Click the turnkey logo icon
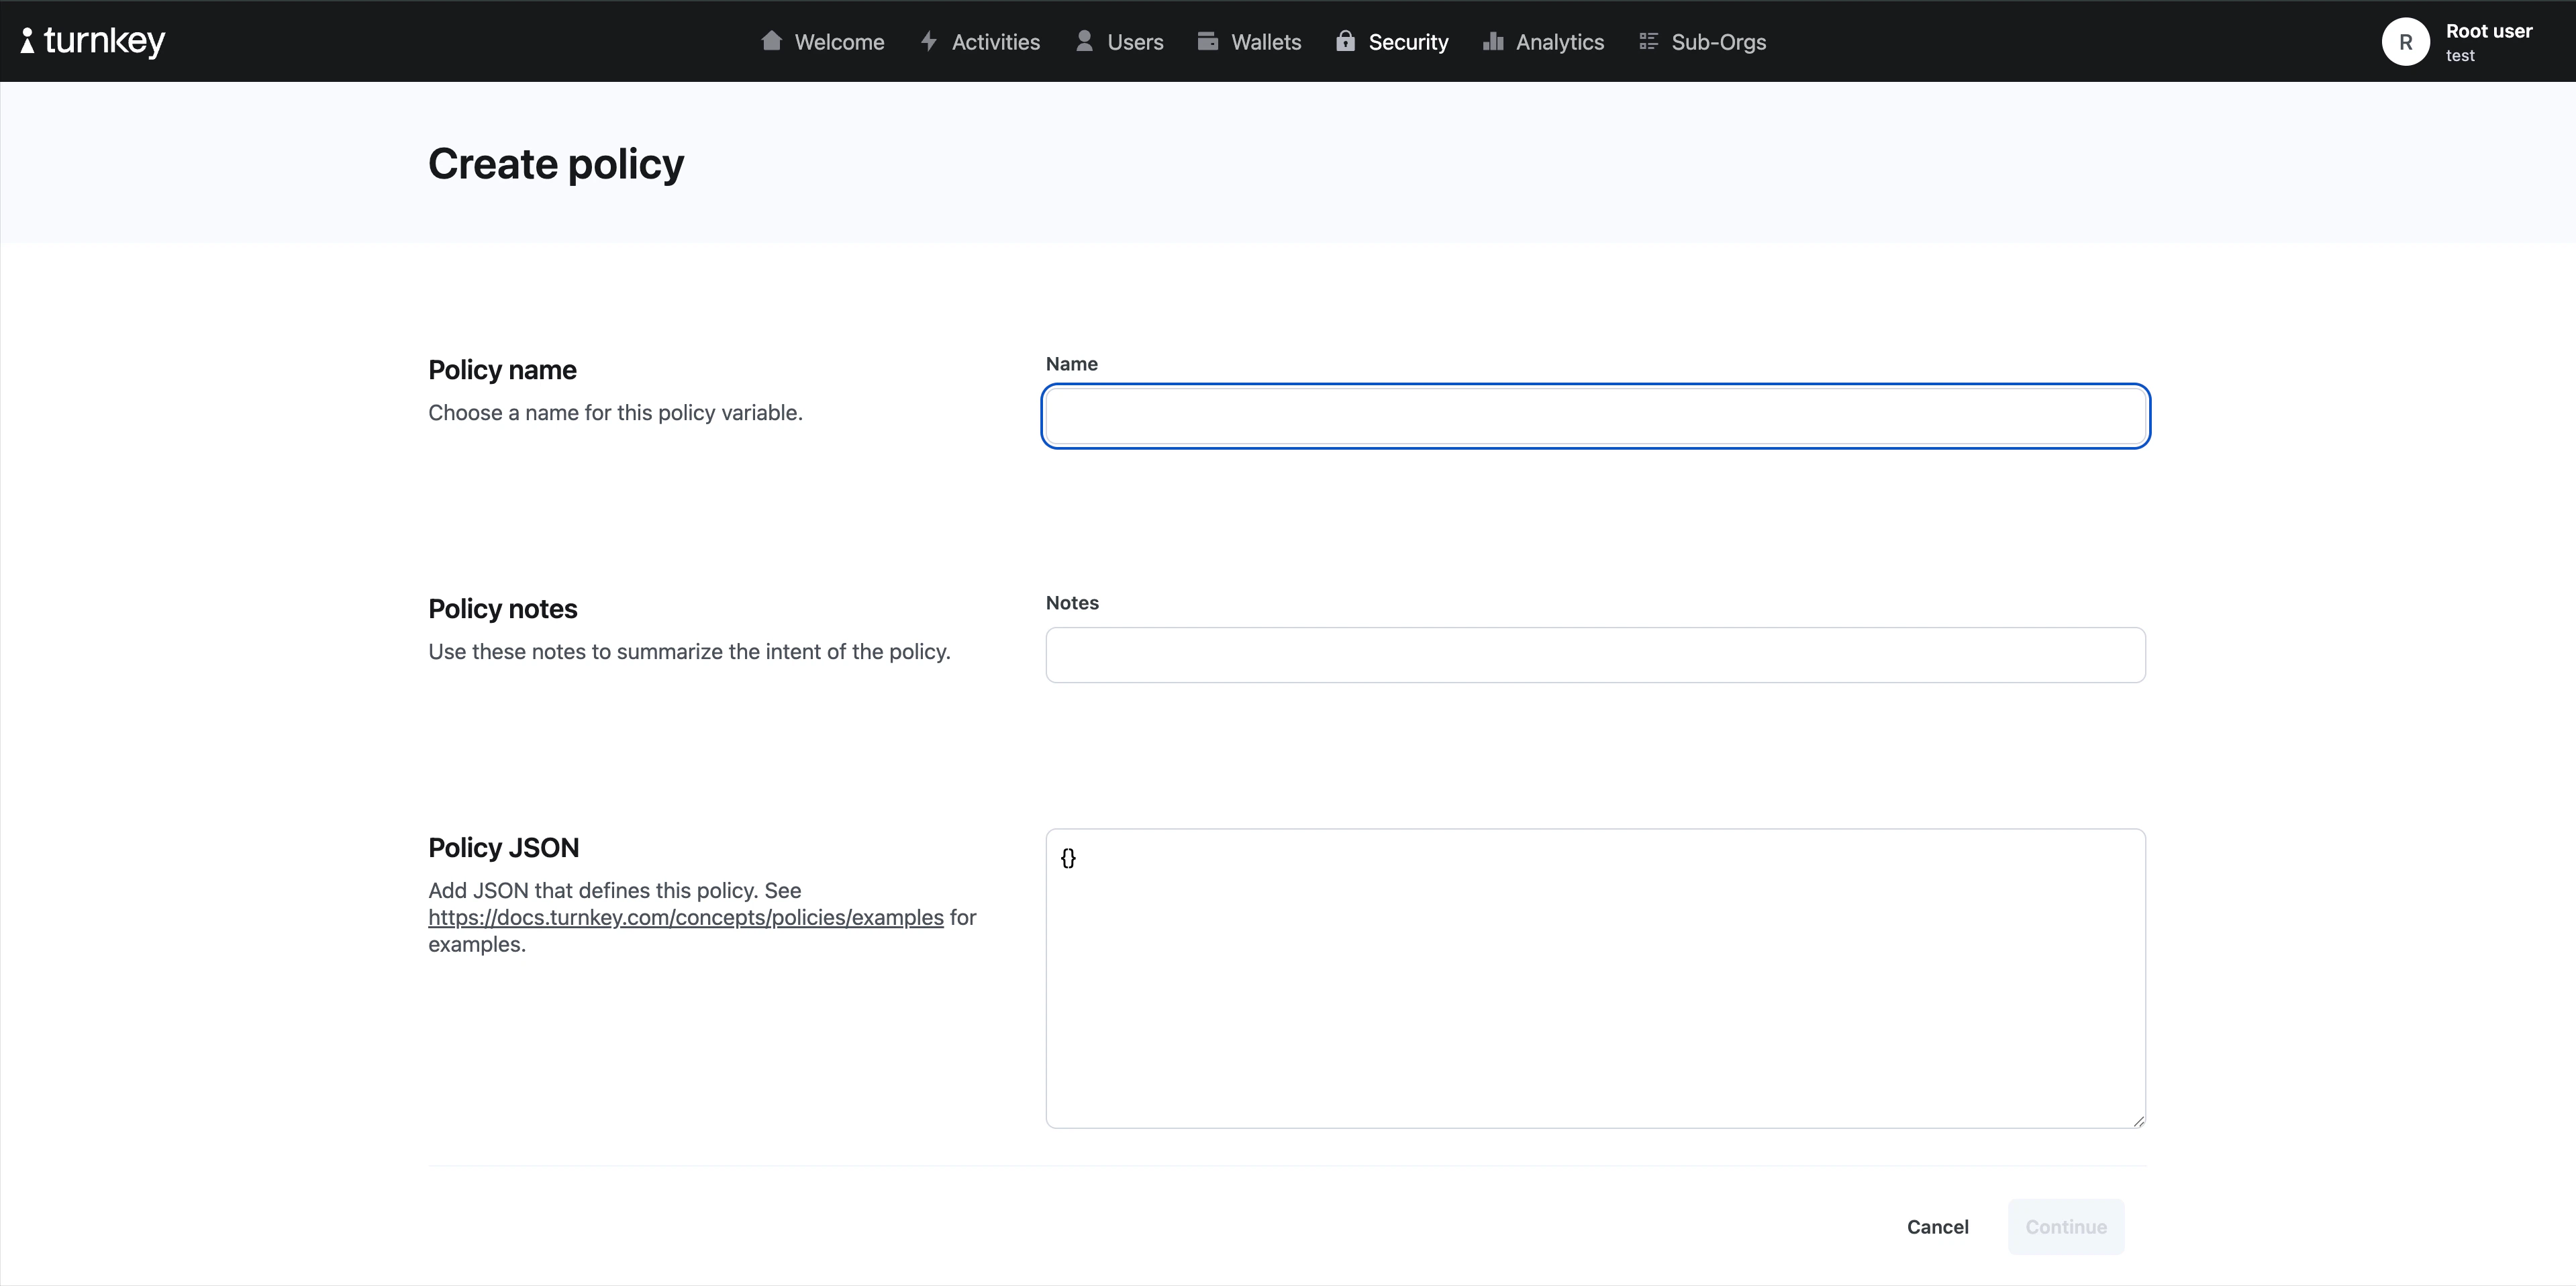This screenshot has width=2576, height=1286. 28,41
